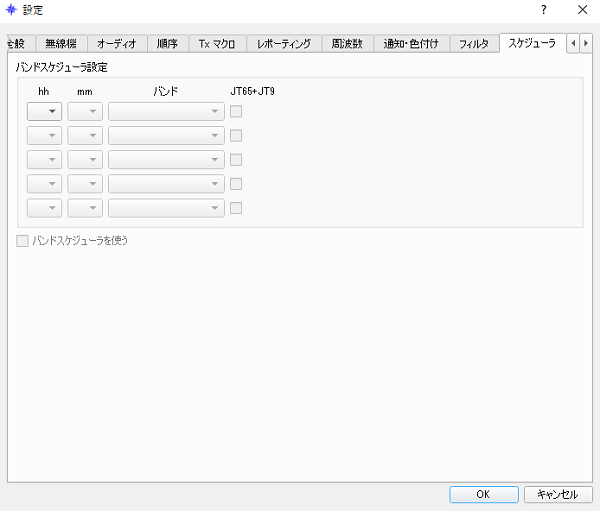
Task: Toggle JT65+JT9 checkbox in third row
Action: pos(236,160)
